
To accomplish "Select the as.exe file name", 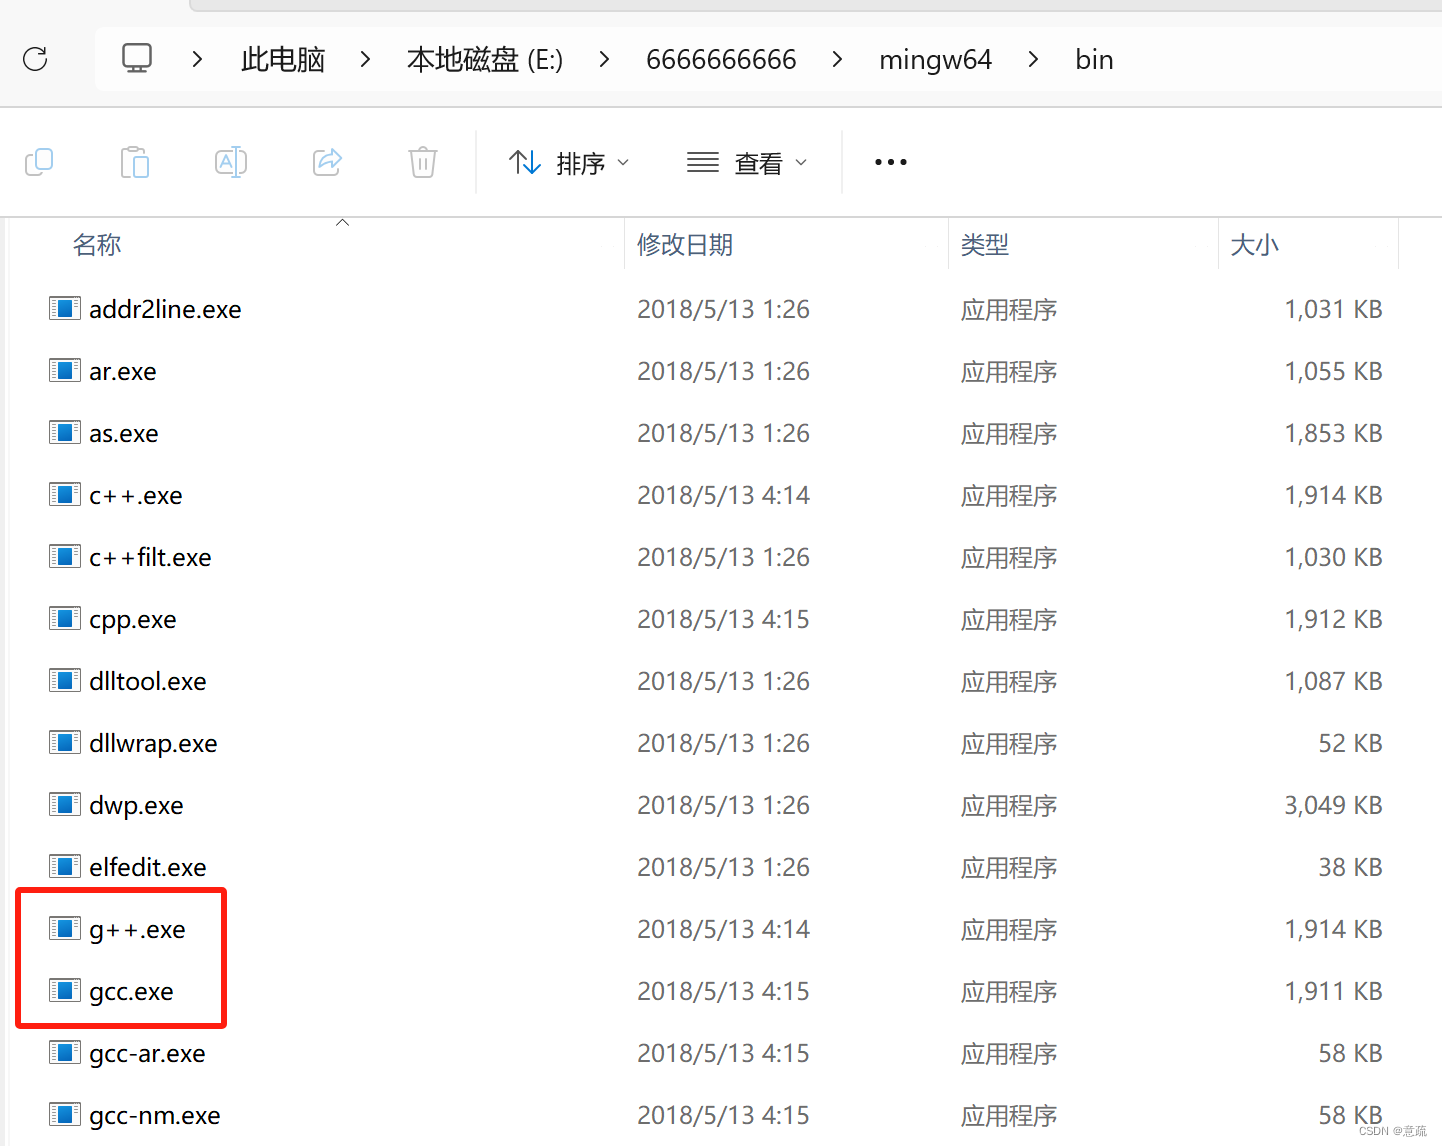I will click(x=124, y=433).
